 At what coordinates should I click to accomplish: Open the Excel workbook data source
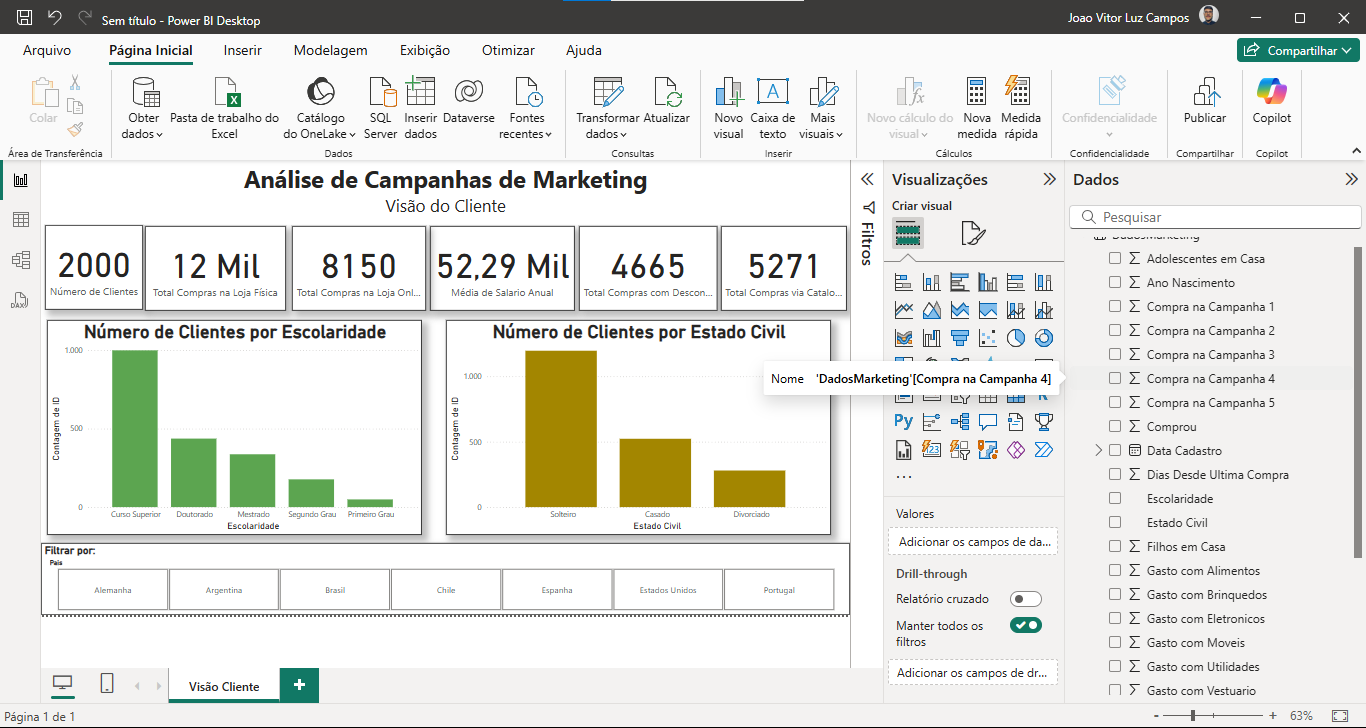point(225,109)
